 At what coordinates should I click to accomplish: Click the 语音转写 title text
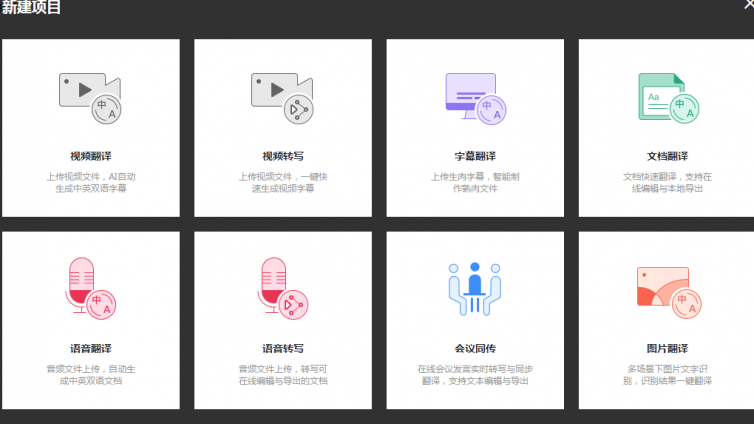(283, 349)
